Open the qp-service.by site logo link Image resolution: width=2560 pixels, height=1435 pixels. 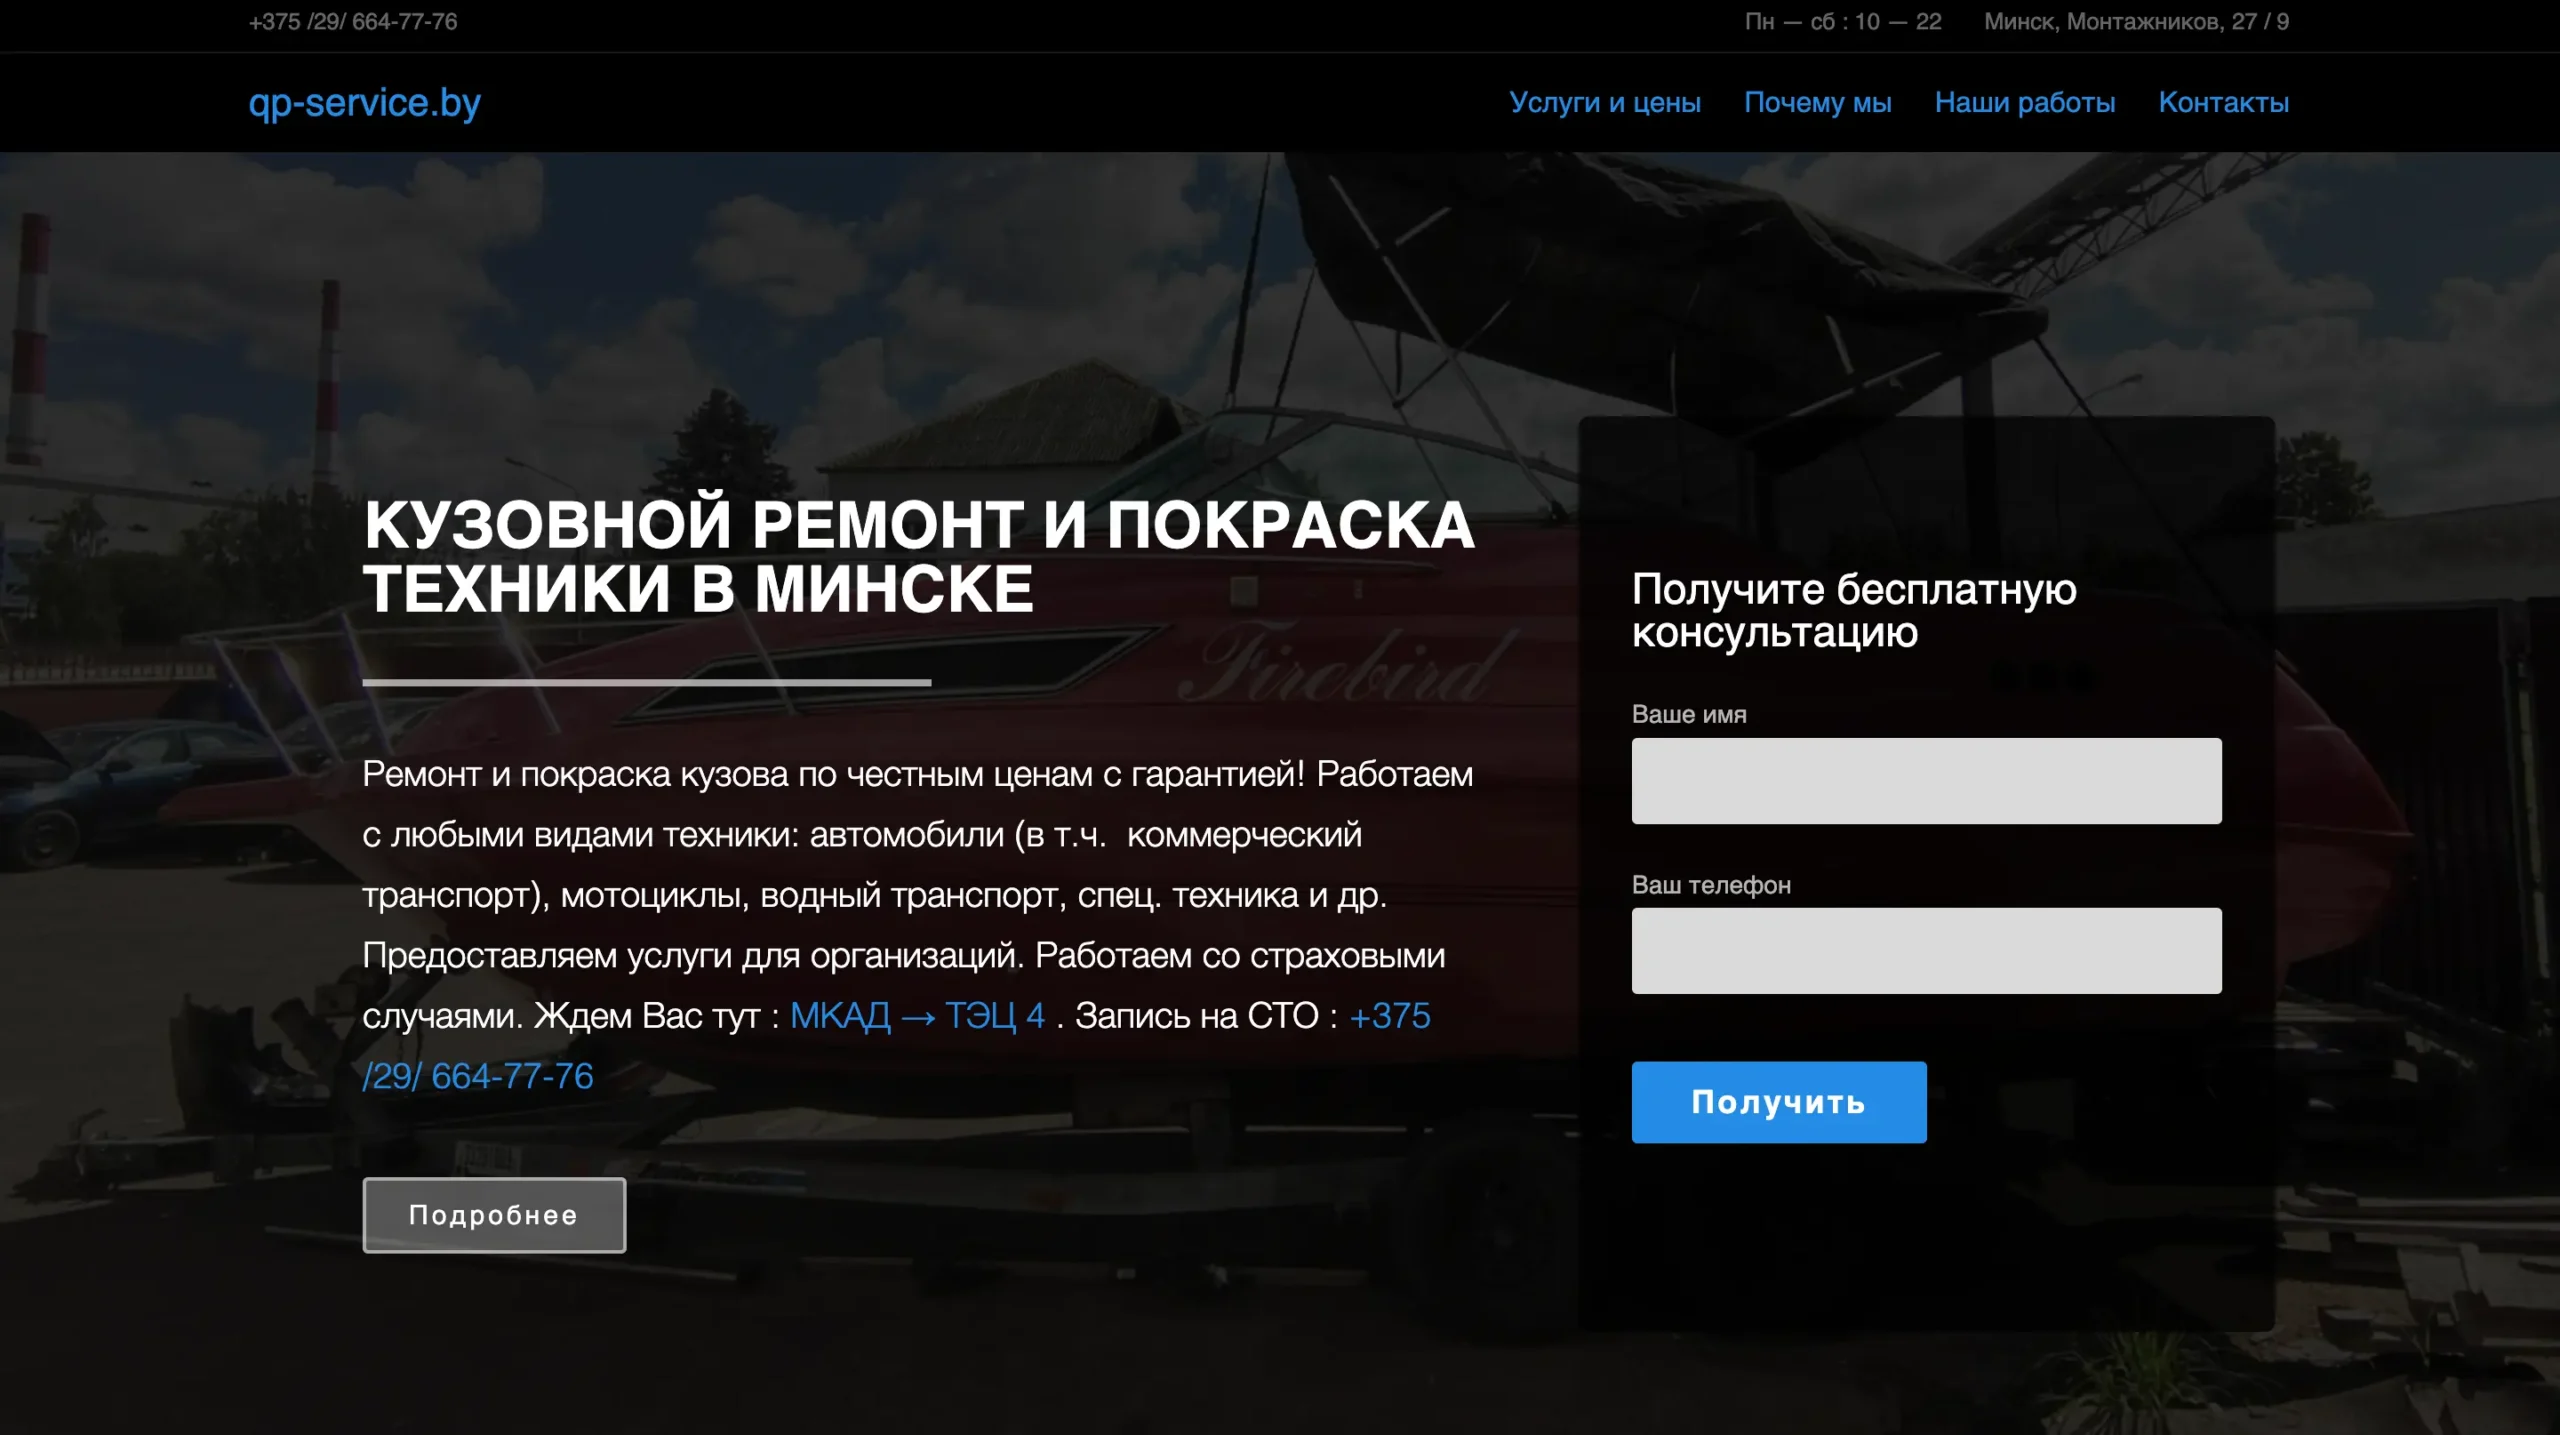364,103
